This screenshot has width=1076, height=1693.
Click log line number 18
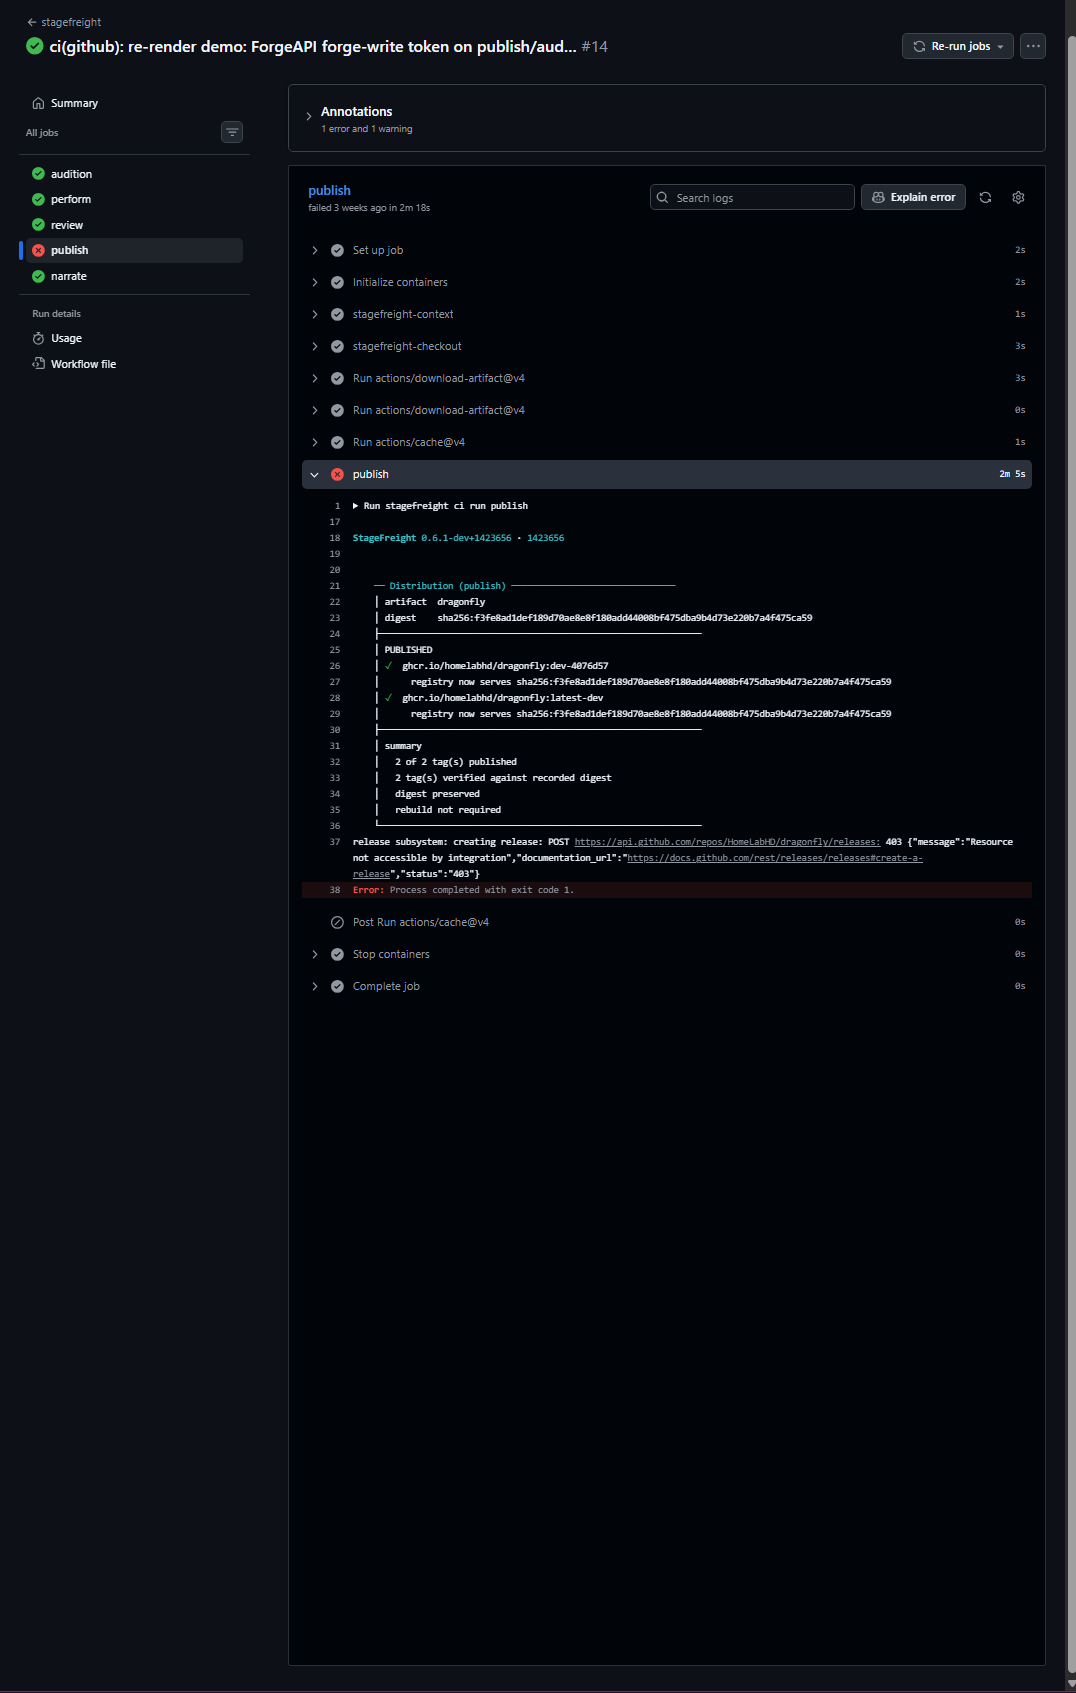[335, 538]
